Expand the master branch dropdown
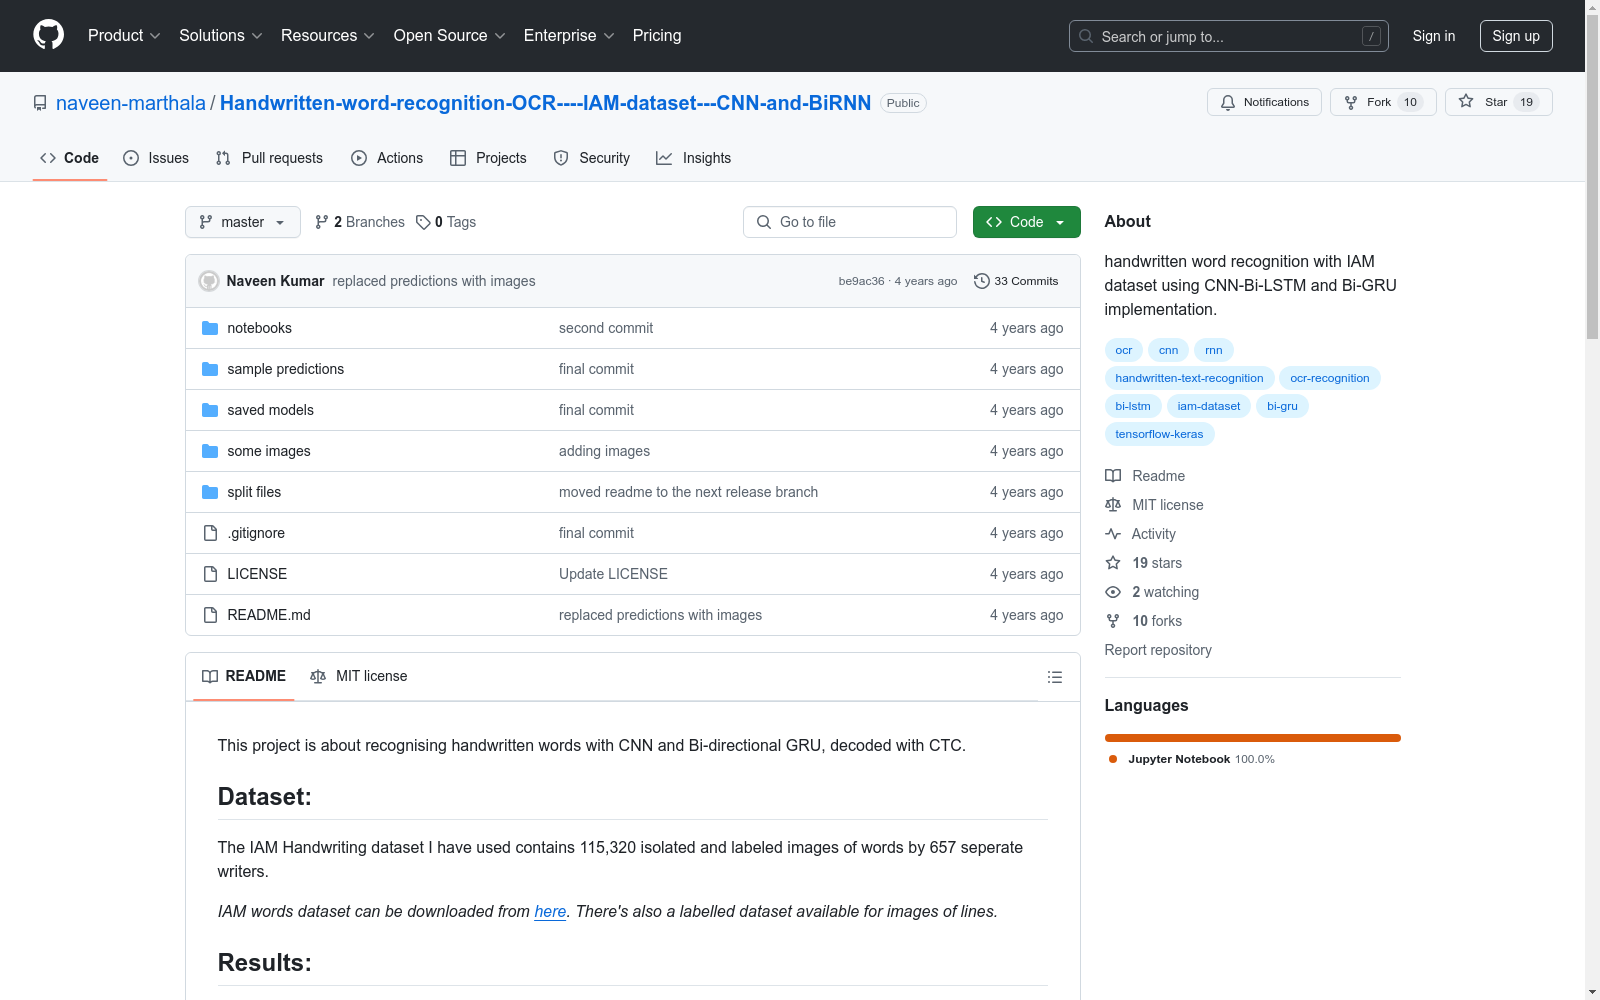This screenshot has width=1600, height=1000. [243, 222]
